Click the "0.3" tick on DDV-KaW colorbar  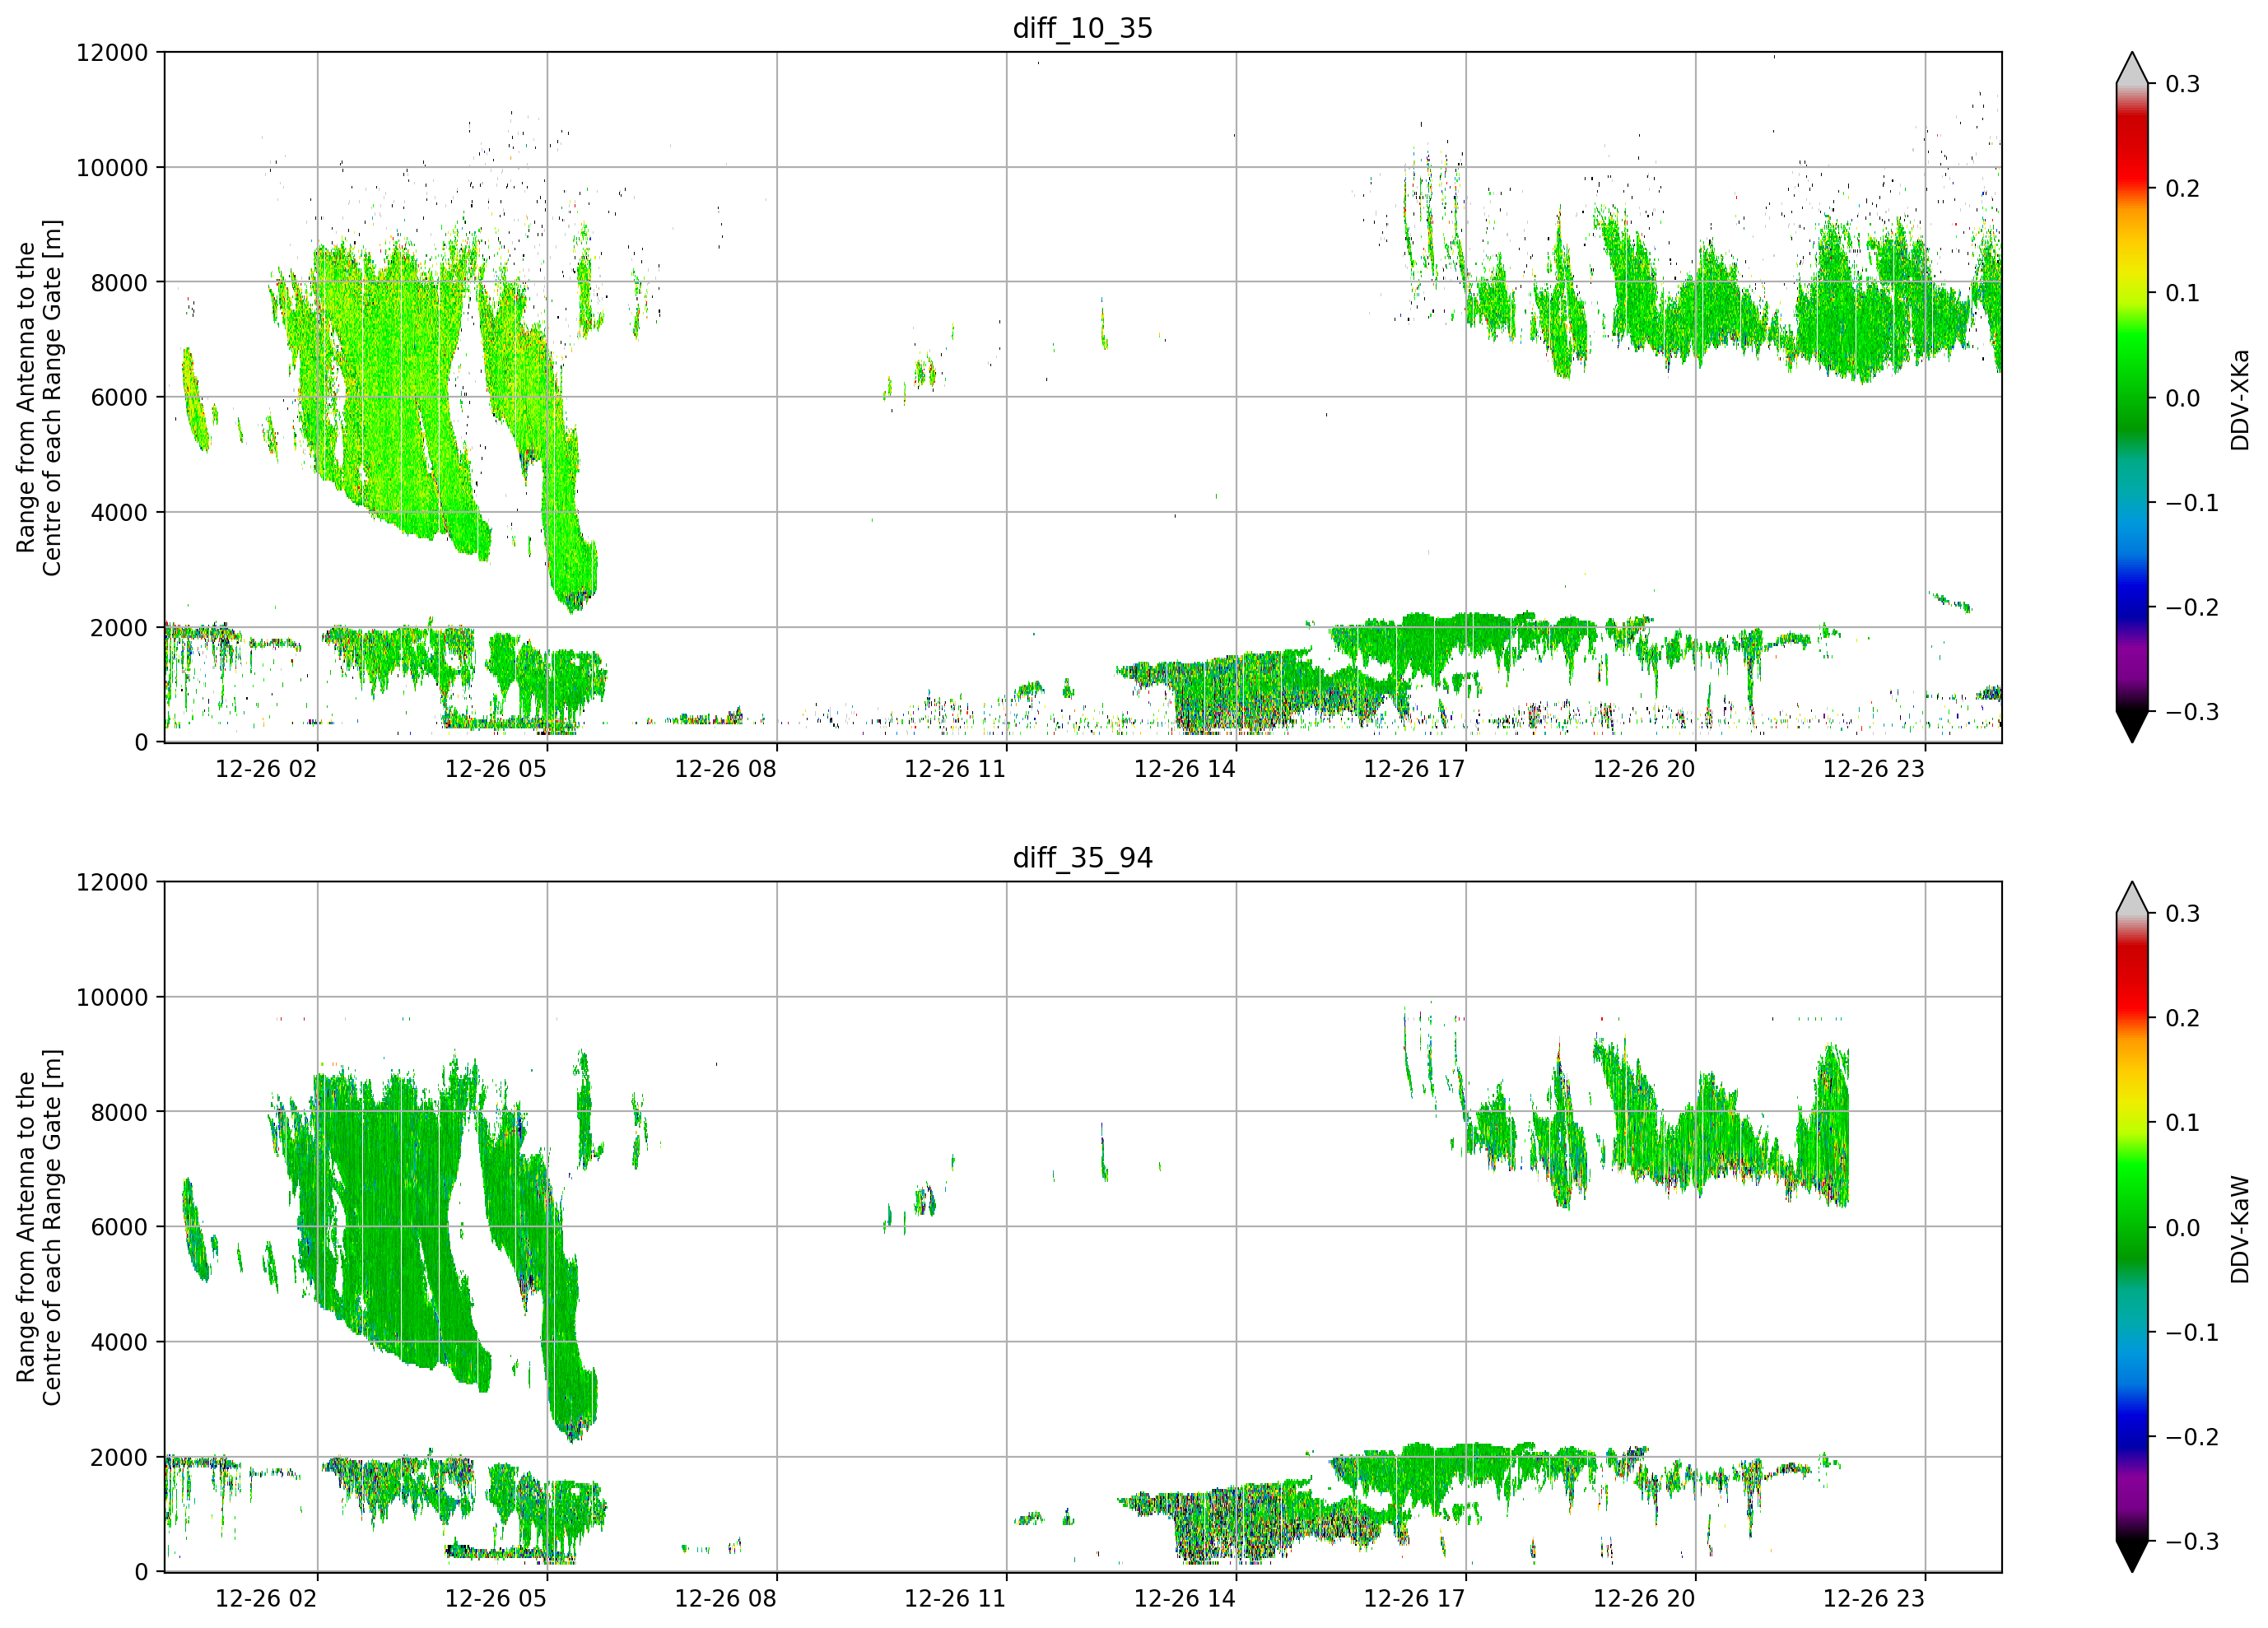[x=2183, y=914]
